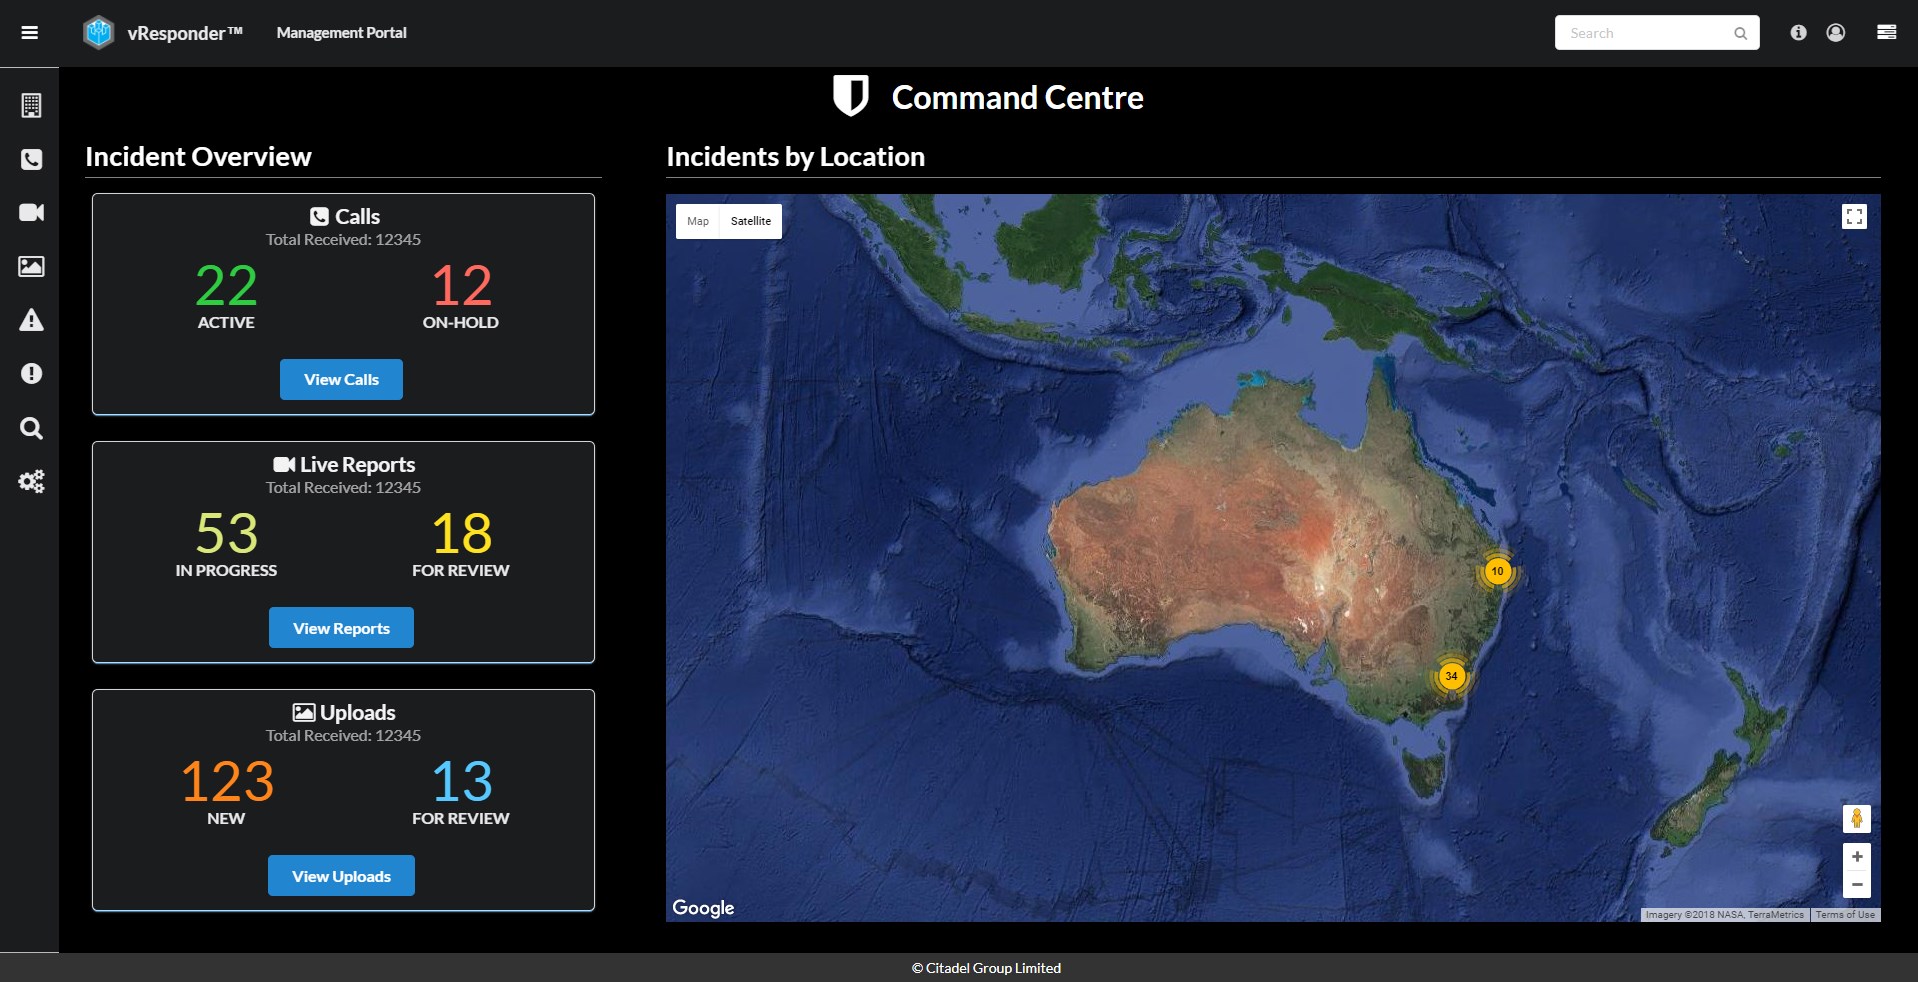1918x982 pixels.
Task: Zoom out on the map
Action: coord(1857,884)
